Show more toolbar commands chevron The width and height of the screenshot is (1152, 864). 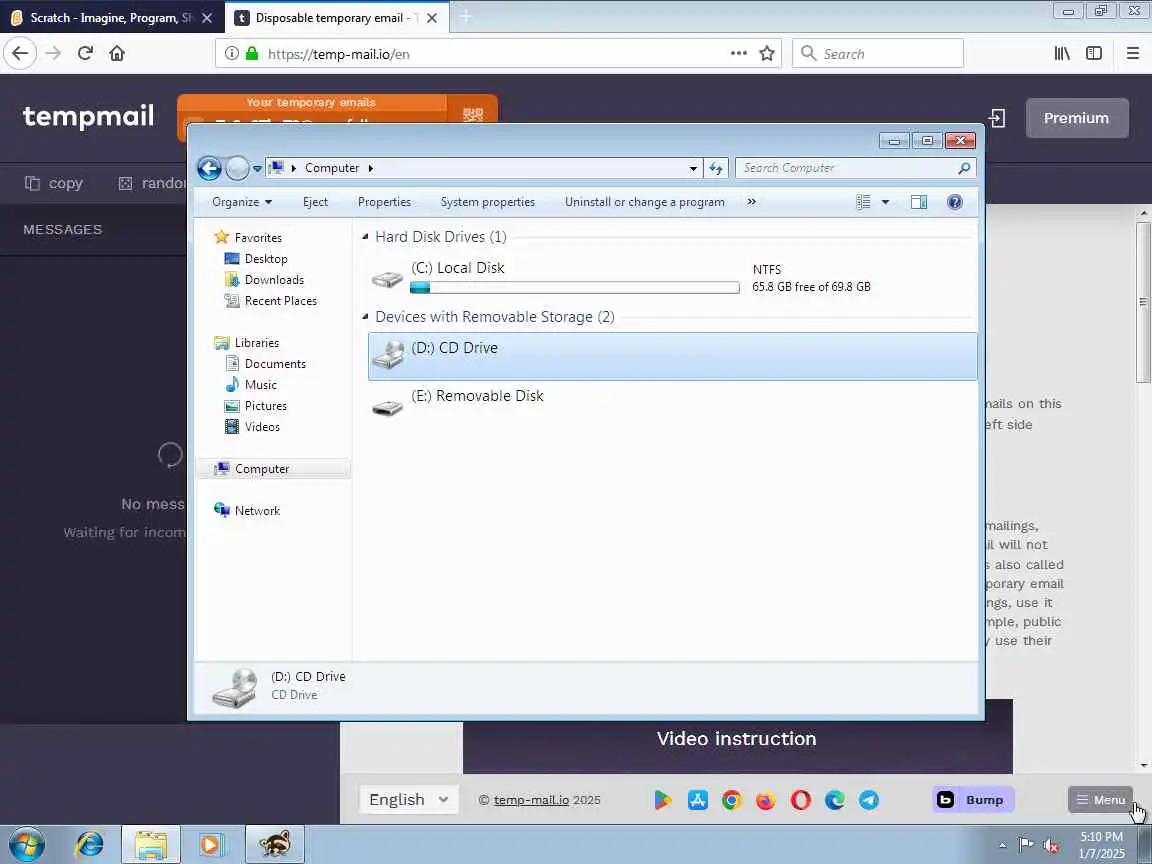[752, 201]
